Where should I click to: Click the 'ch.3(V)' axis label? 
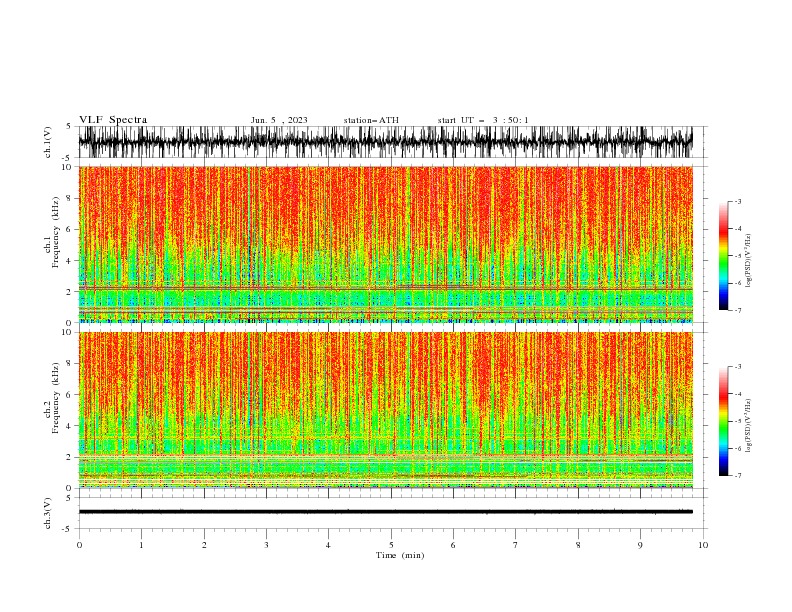point(48,513)
